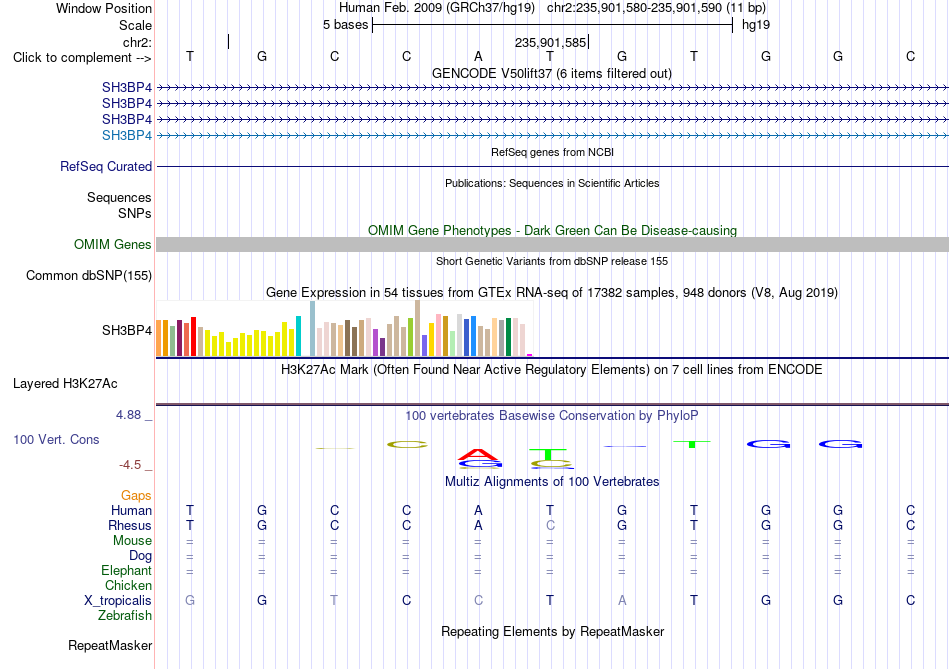Open the 'GENCODE V50lift37 (6 items filtered out)' track title
This screenshot has width=950, height=669.
pos(551,73)
